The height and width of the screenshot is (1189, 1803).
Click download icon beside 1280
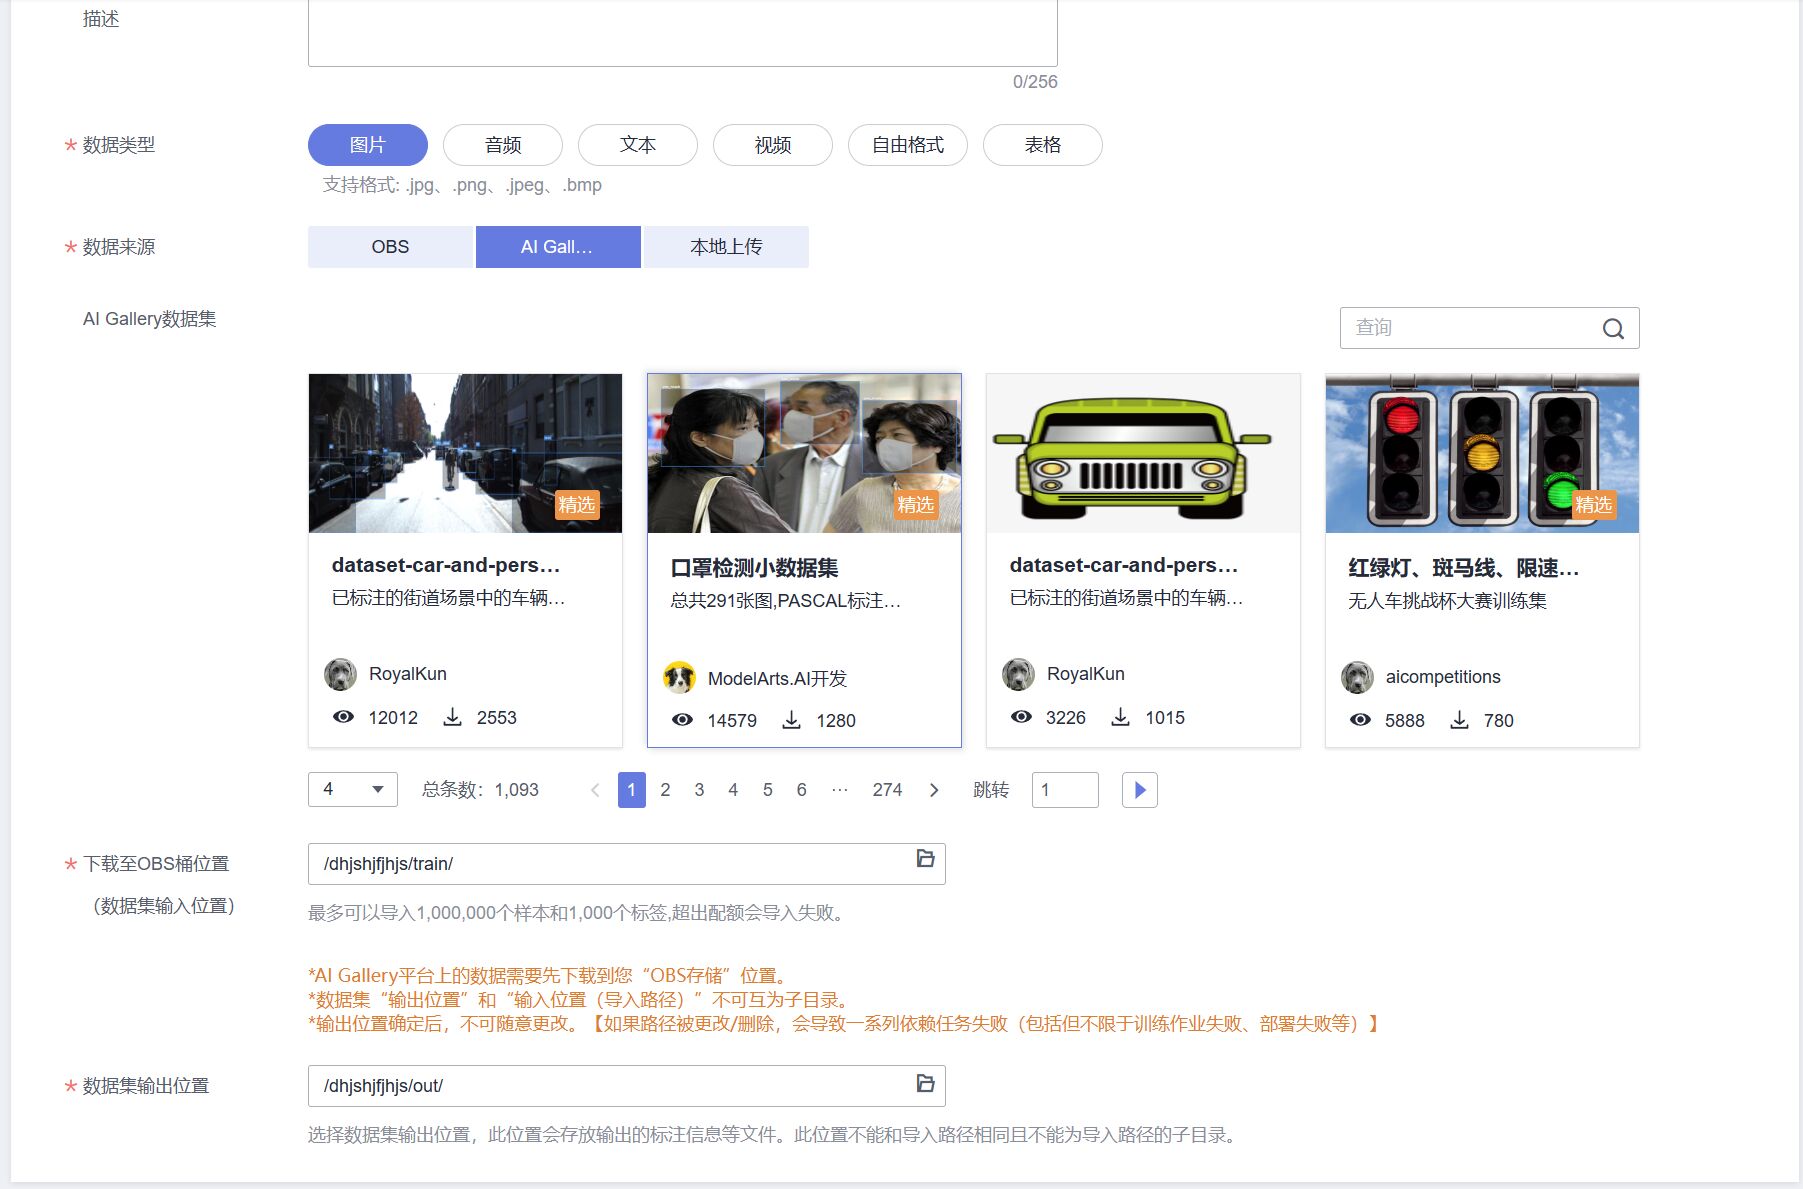tap(791, 720)
